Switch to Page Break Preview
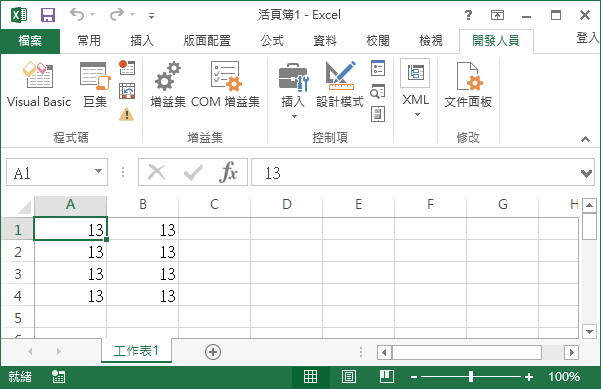The height and width of the screenshot is (389, 601). coord(386,377)
